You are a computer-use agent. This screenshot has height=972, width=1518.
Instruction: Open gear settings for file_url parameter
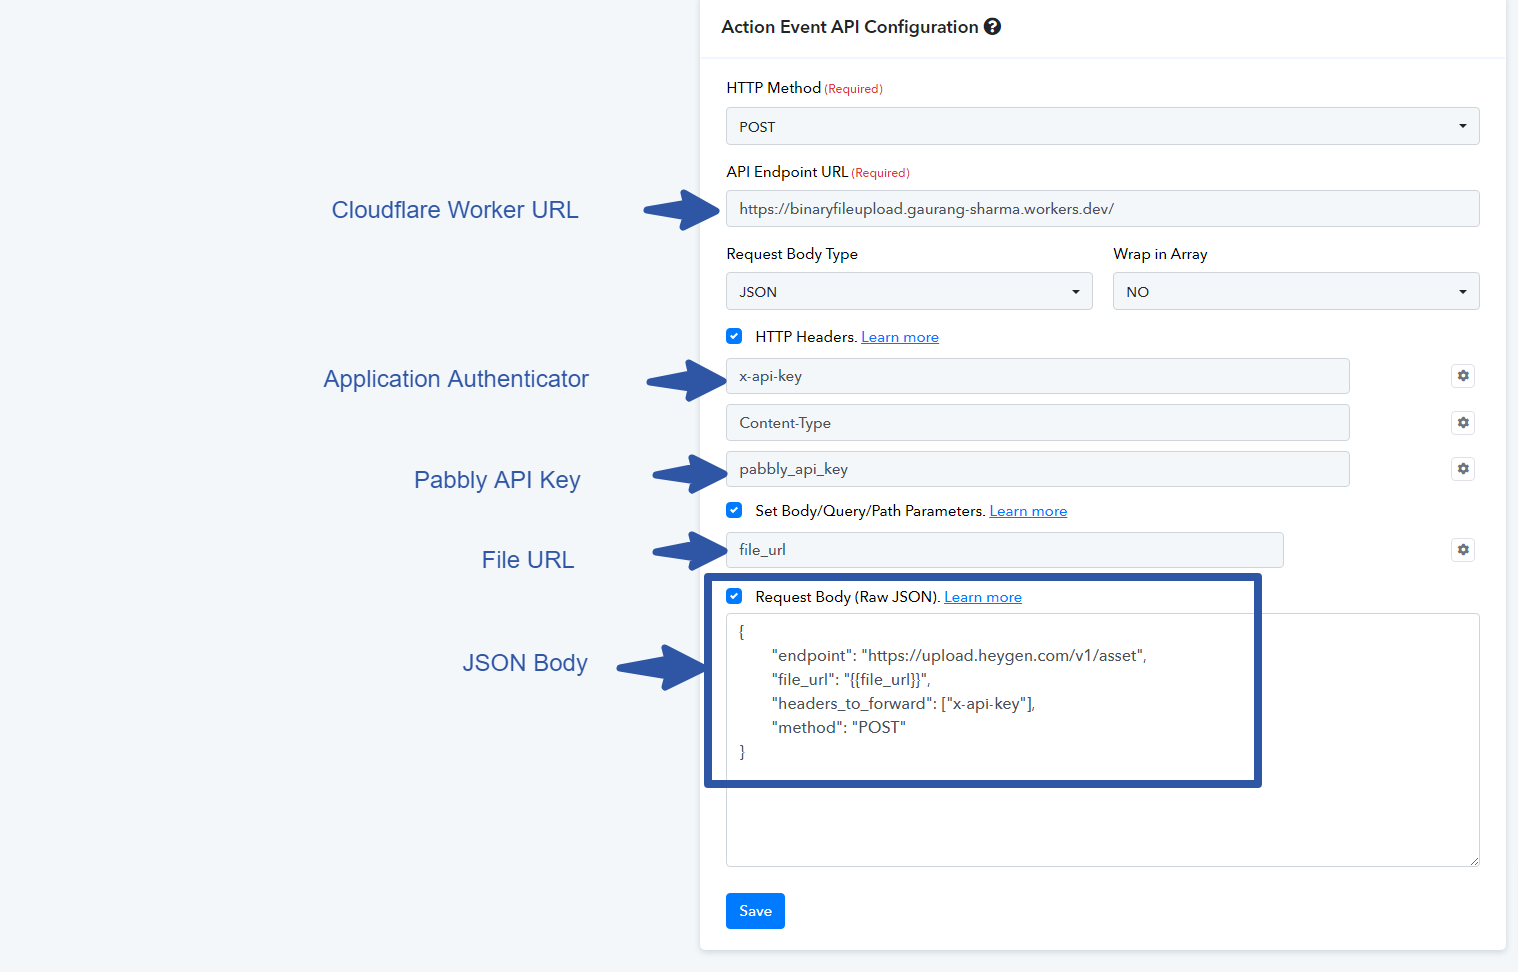pos(1463,550)
